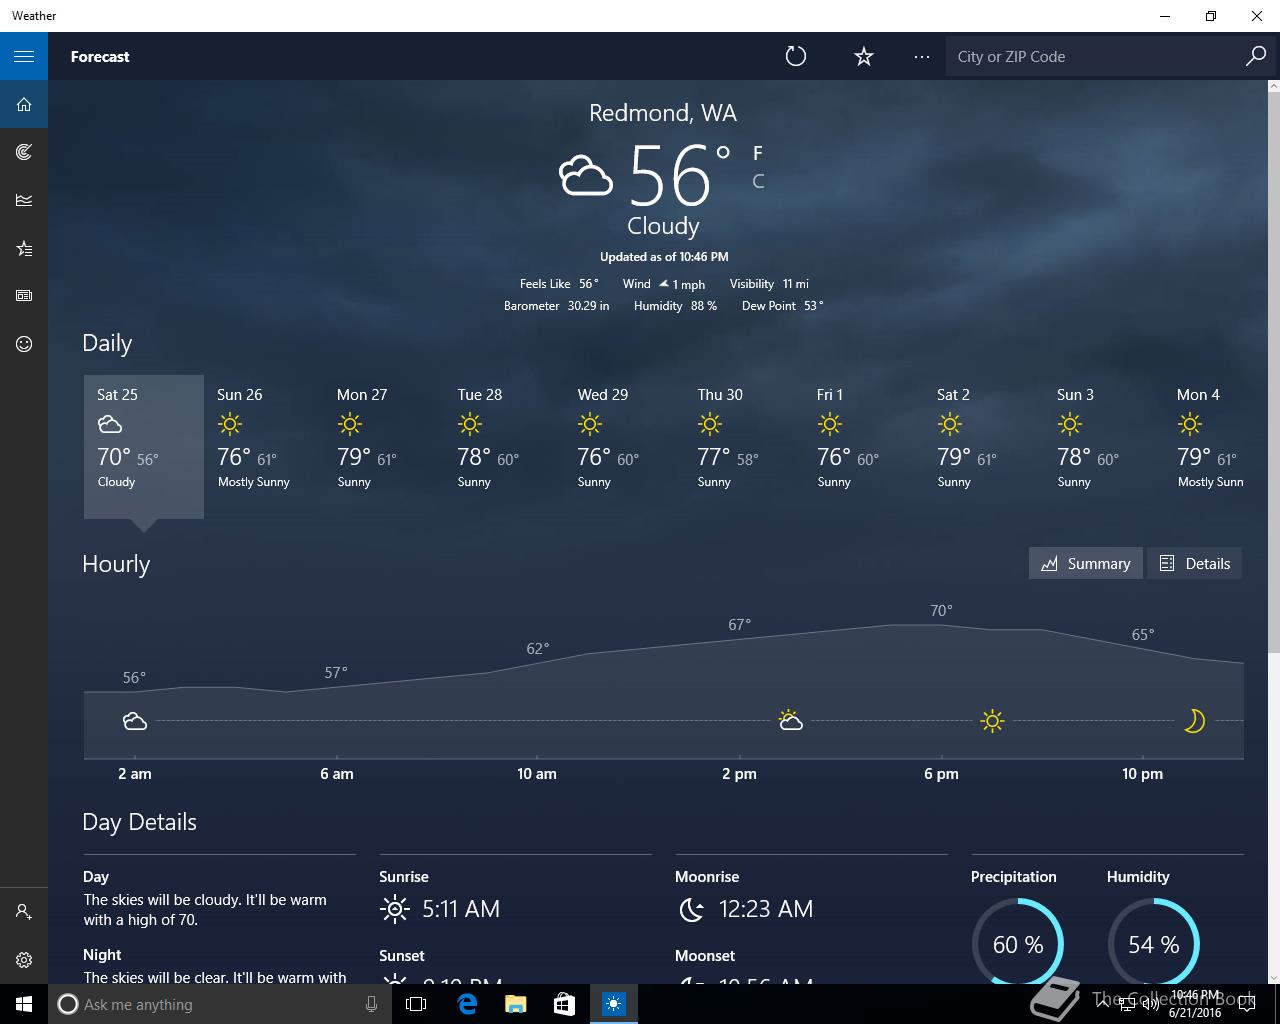Open Task View on taskbar
1280x1024 pixels.
click(x=416, y=1004)
